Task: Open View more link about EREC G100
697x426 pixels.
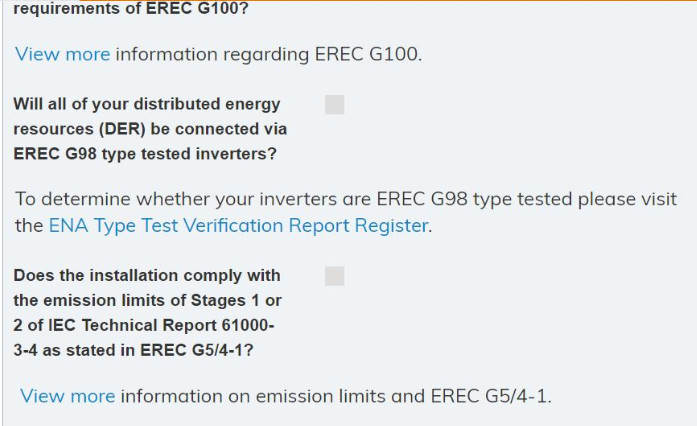Action: pos(63,54)
